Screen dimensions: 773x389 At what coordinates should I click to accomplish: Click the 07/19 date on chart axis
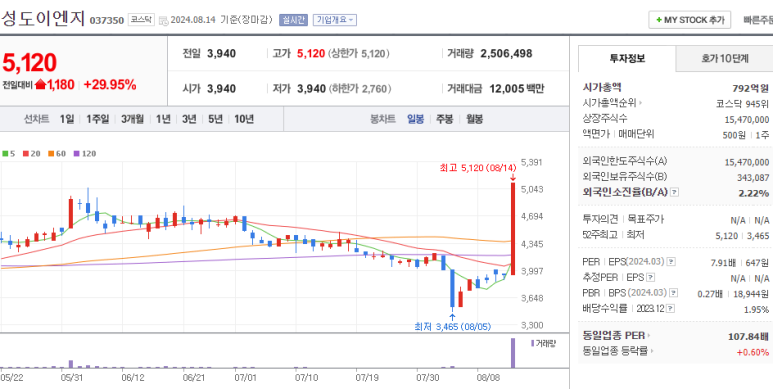(x=367, y=377)
